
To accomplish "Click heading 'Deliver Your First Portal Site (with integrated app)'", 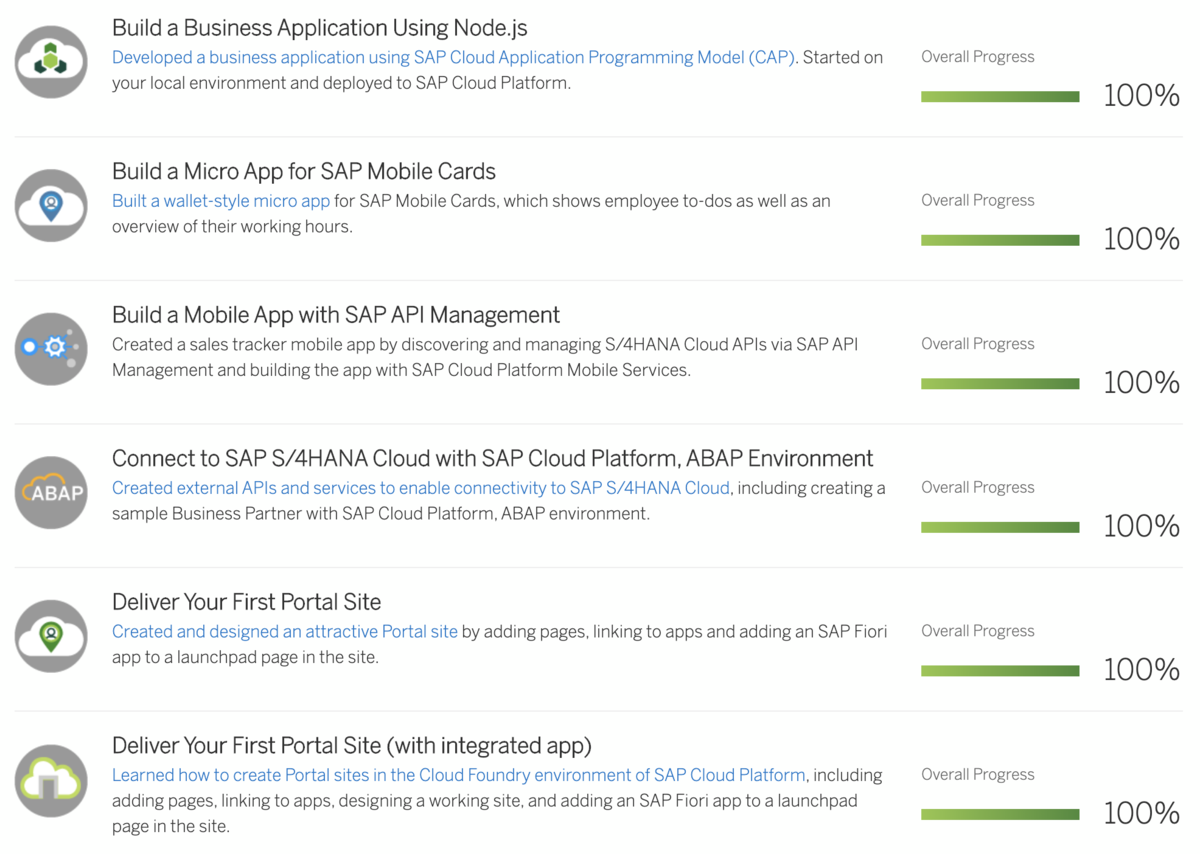I will pyautogui.click(x=352, y=746).
